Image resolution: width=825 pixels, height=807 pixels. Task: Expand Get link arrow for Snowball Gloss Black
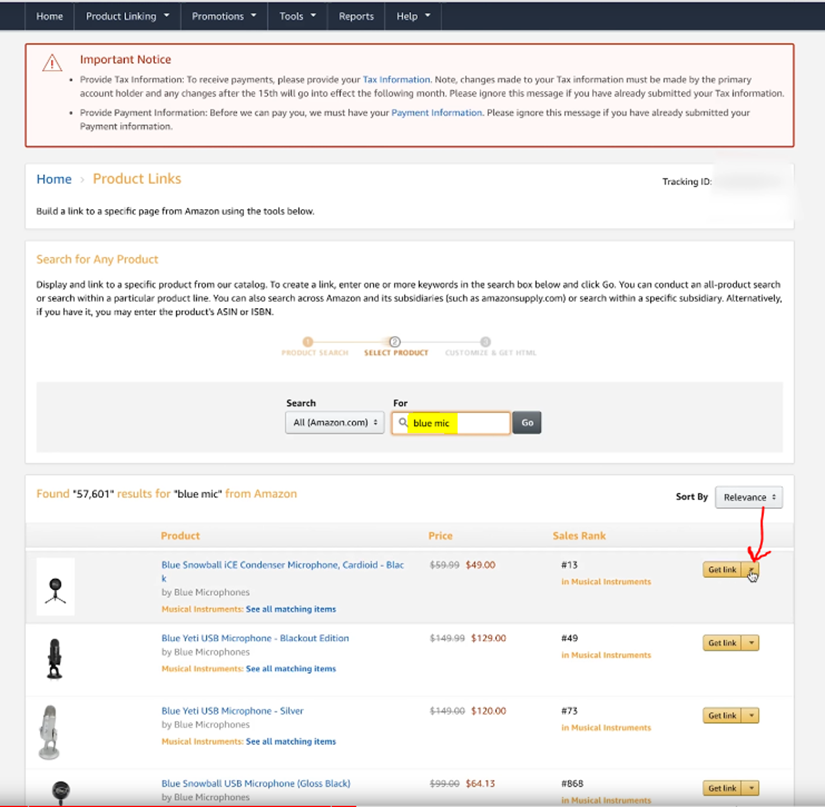[x=751, y=788]
